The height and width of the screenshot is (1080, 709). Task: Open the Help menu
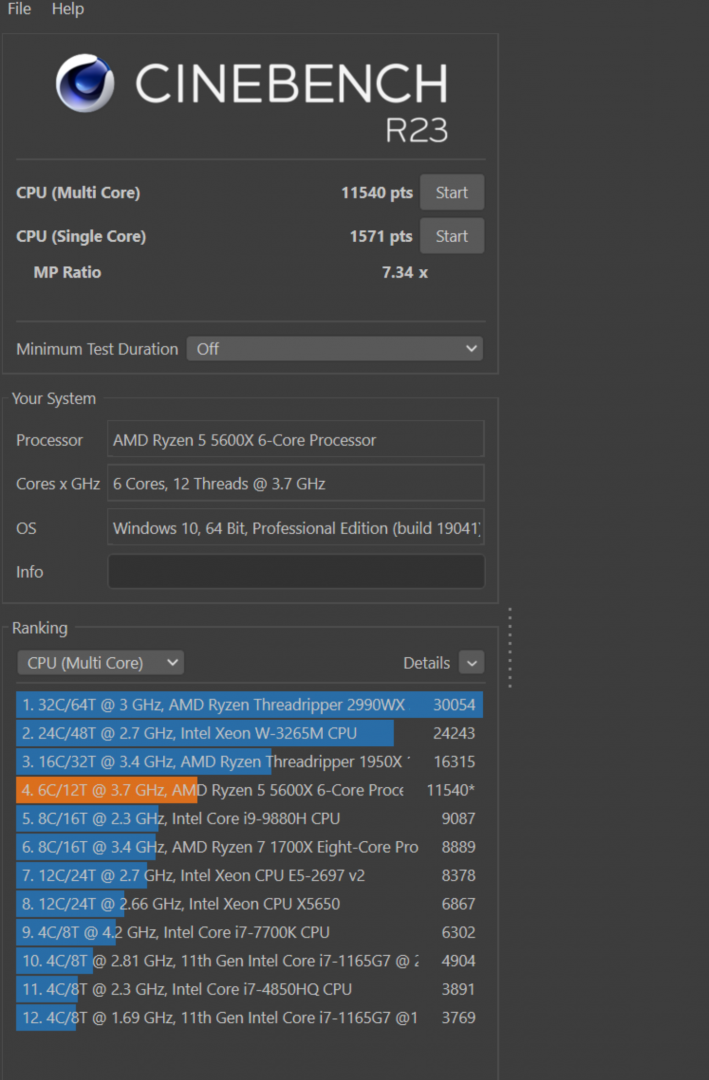pyautogui.click(x=68, y=9)
